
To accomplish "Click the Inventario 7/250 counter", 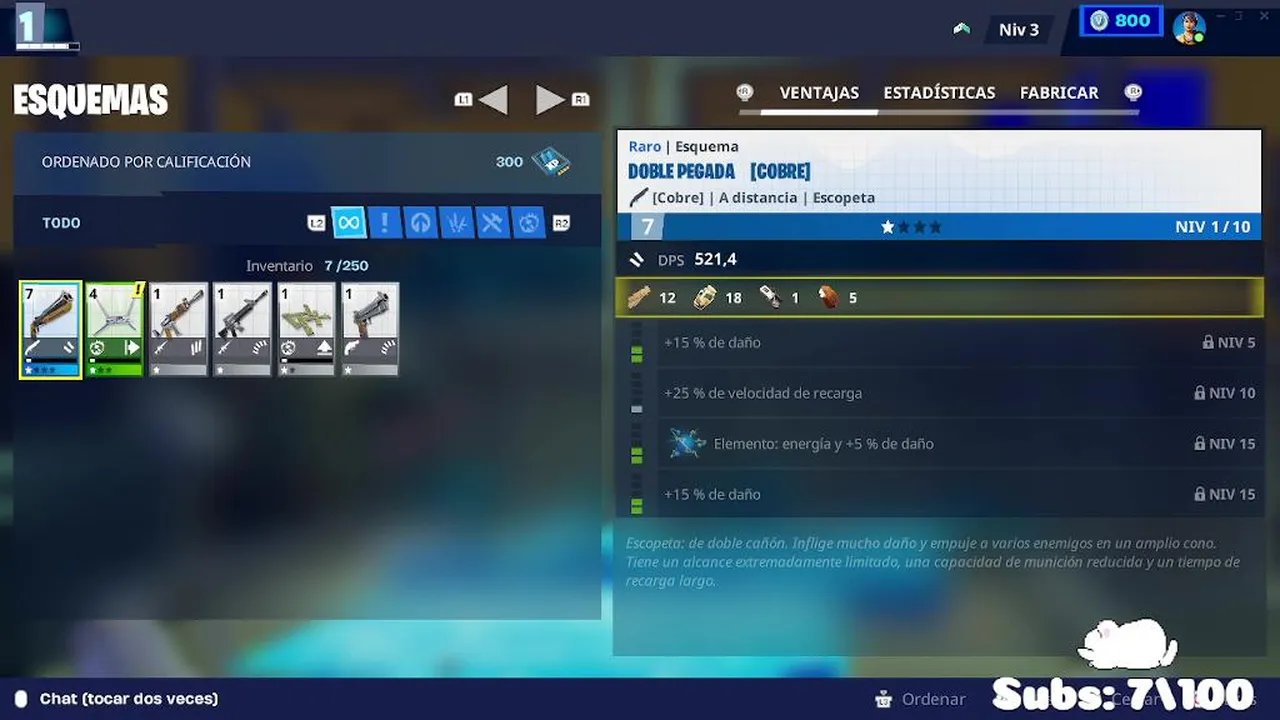I will 307,266.
